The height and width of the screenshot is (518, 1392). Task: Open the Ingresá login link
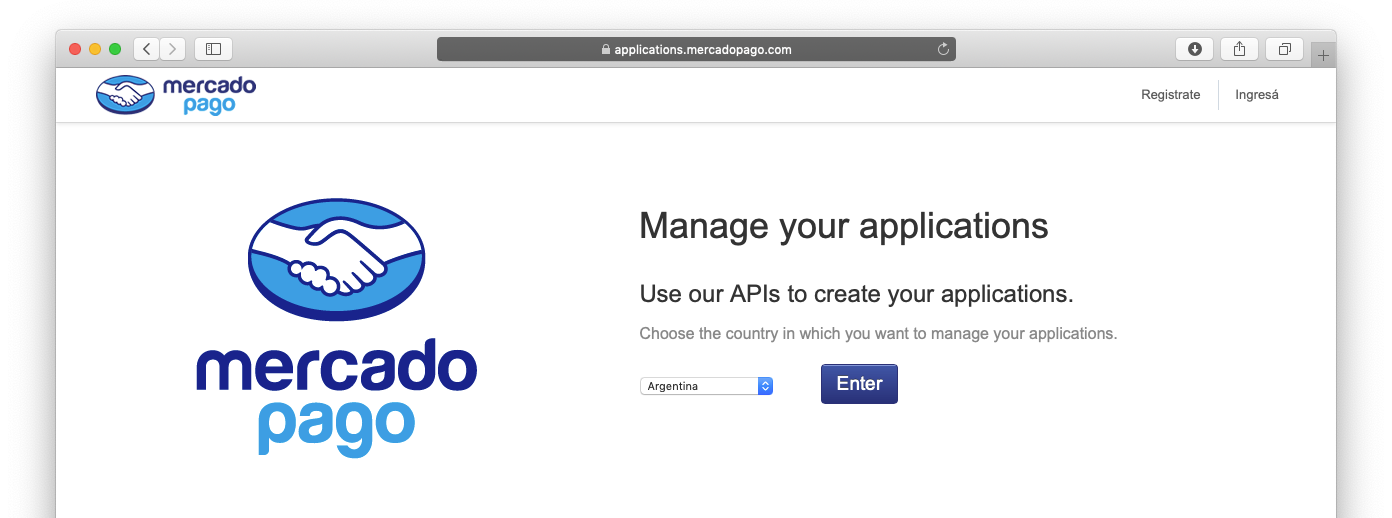[1257, 95]
